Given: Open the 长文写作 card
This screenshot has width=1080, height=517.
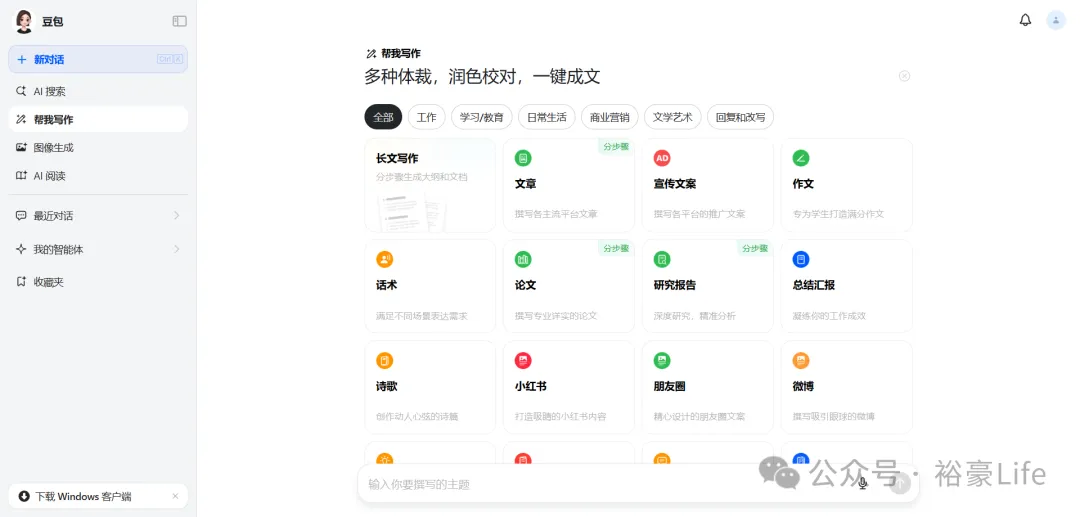Looking at the screenshot, I should pos(430,185).
